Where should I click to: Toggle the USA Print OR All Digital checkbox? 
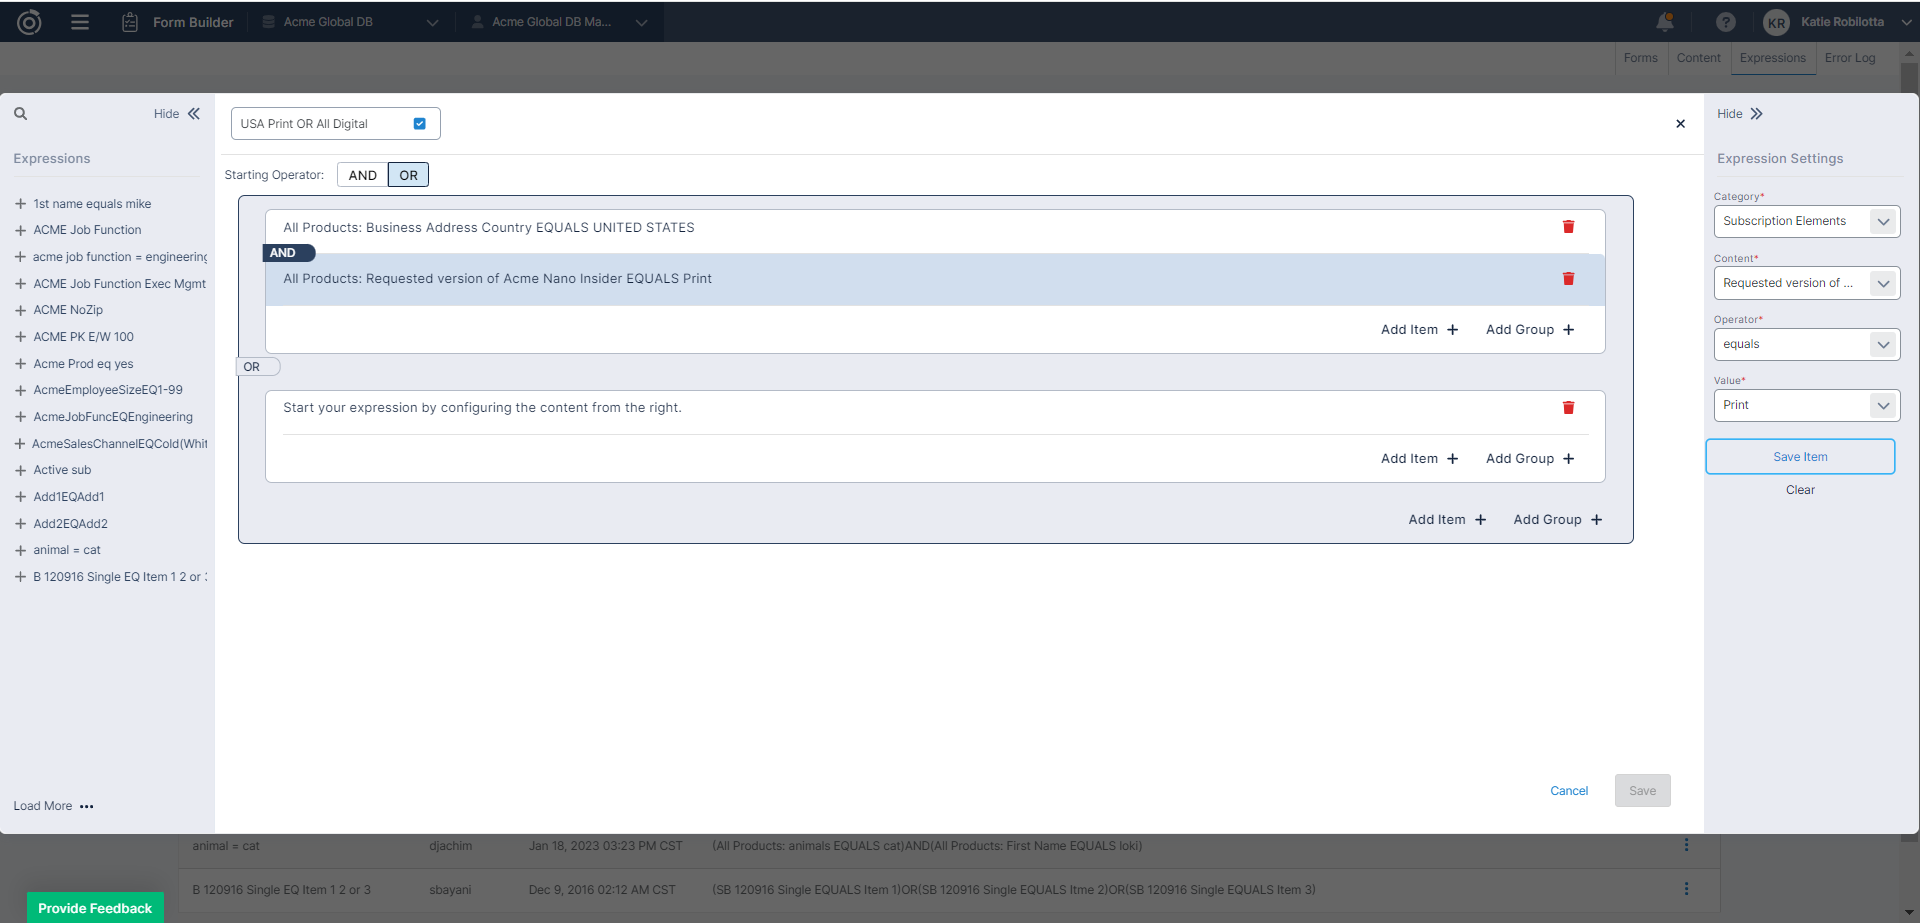(420, 124)
